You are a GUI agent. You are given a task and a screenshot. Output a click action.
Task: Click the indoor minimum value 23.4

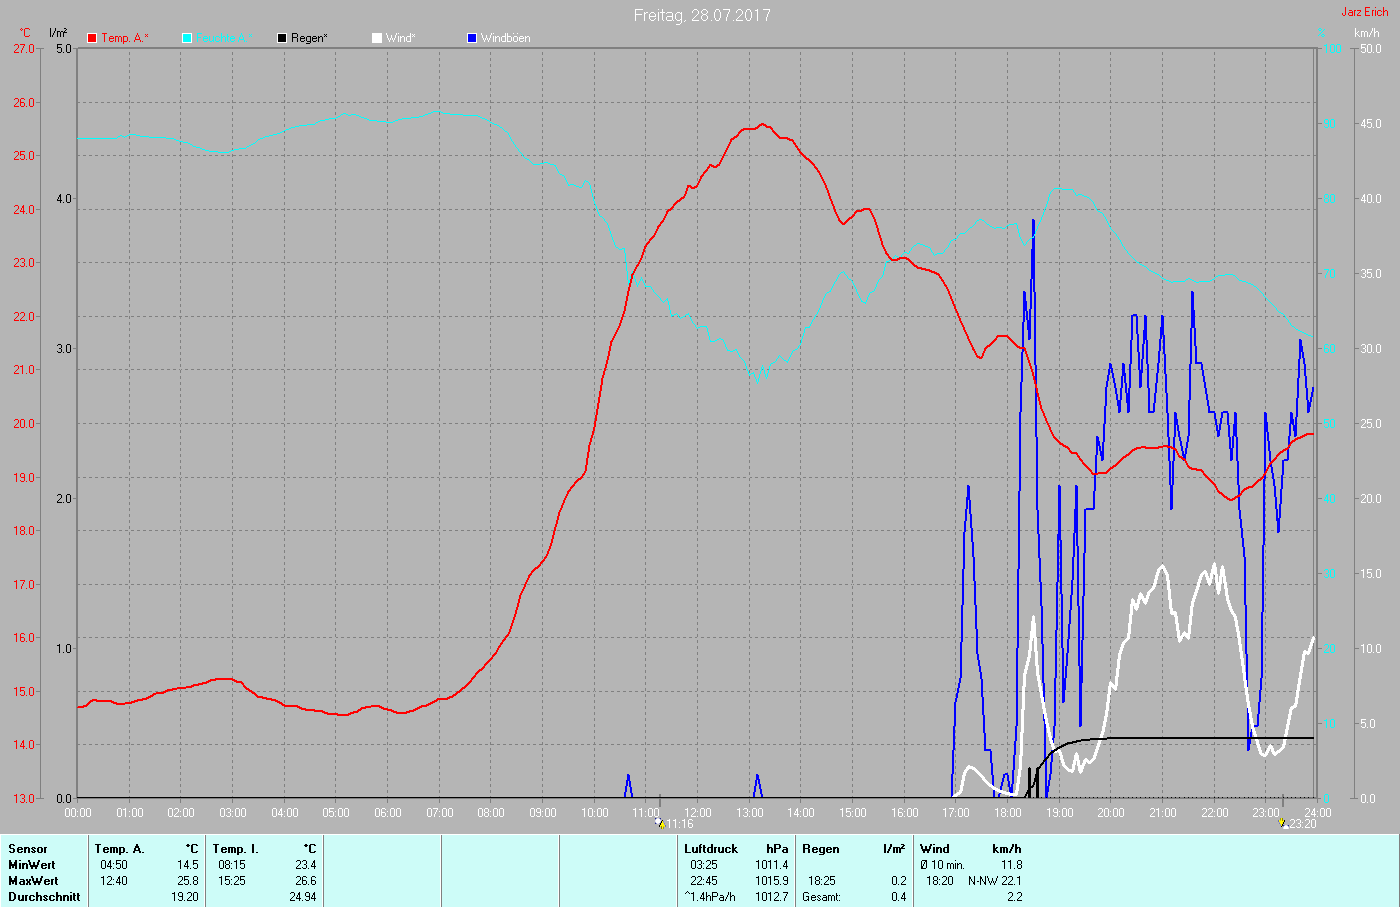coord(306,865)
